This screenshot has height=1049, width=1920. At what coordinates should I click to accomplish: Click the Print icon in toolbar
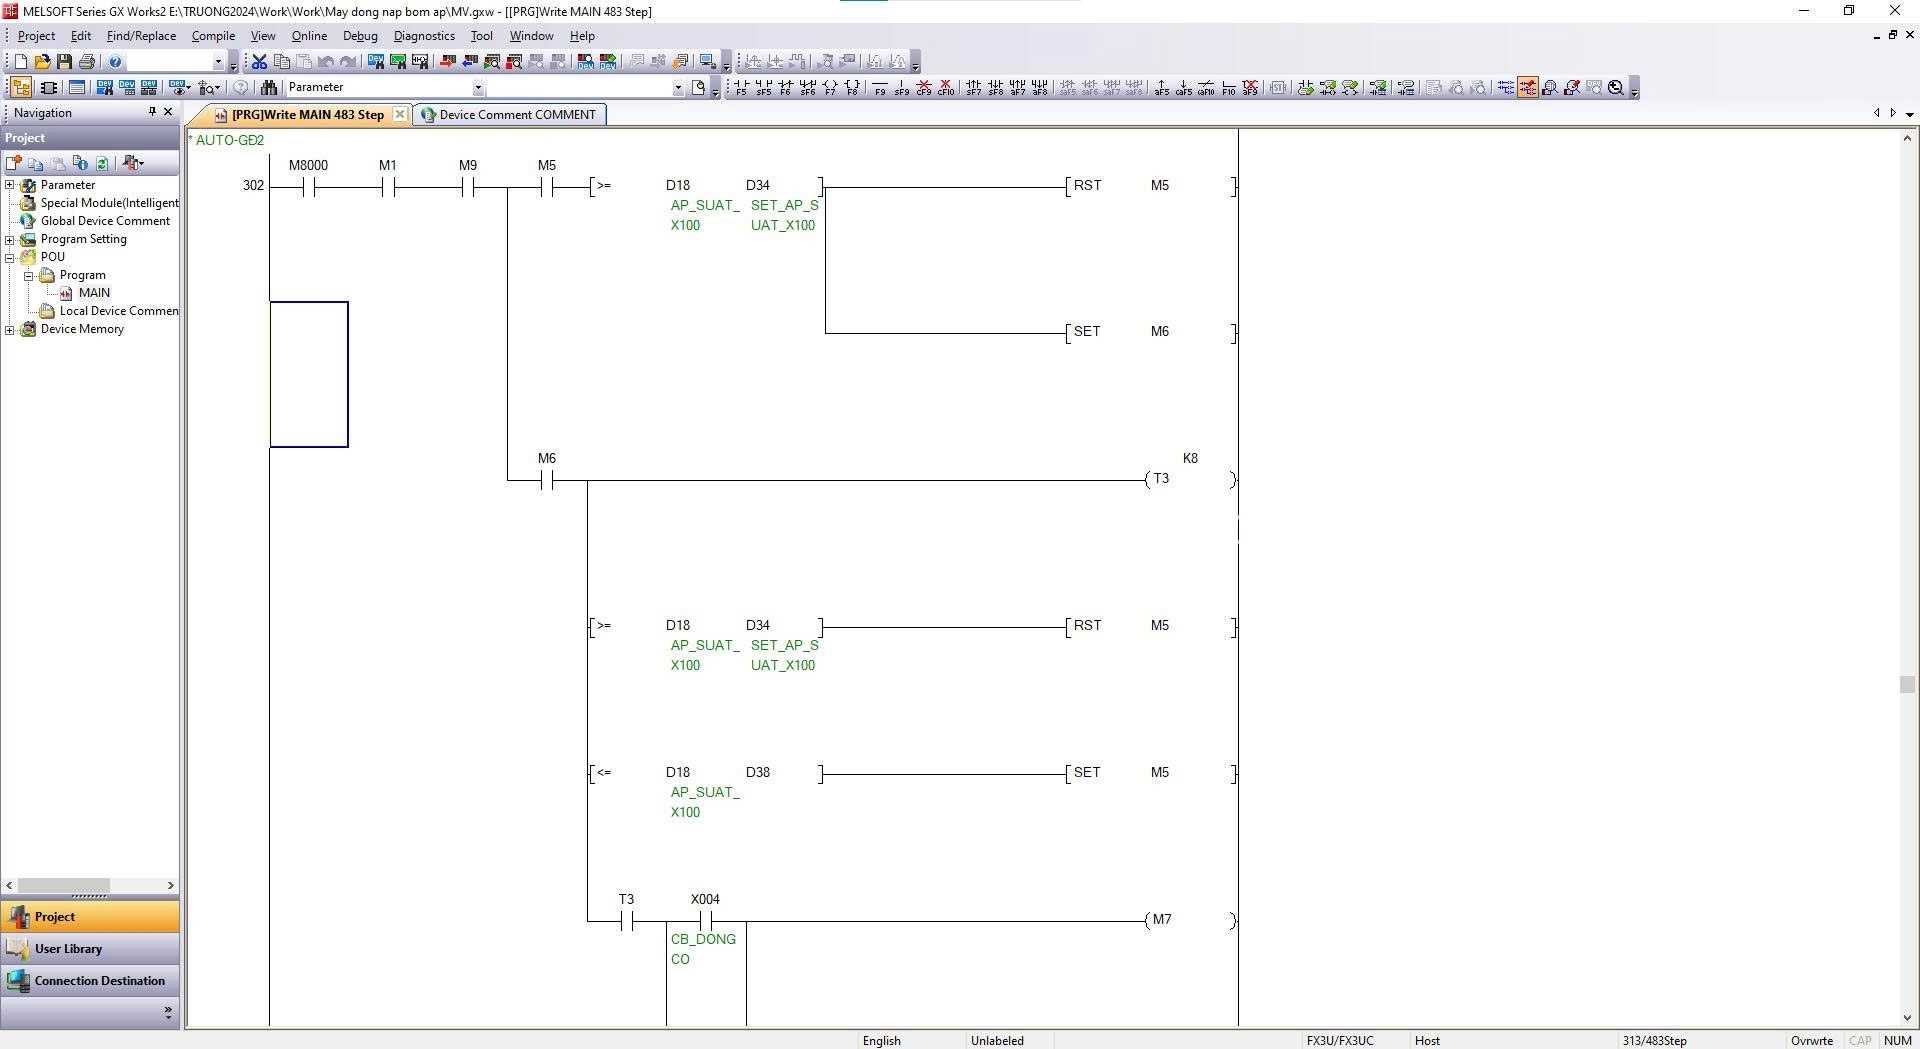click(x=87, y=62)
